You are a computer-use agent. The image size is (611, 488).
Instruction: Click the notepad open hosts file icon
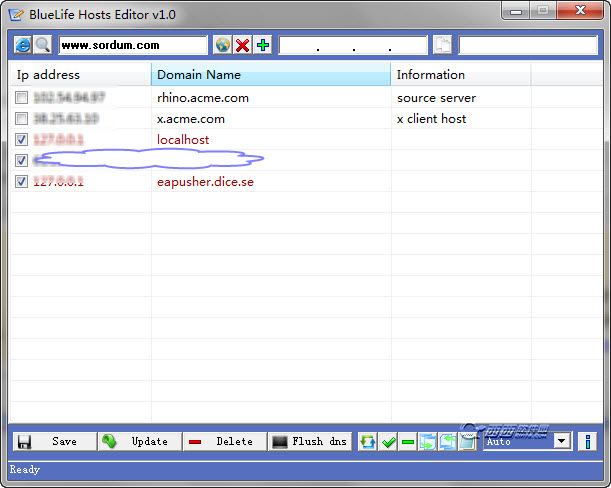467,442
